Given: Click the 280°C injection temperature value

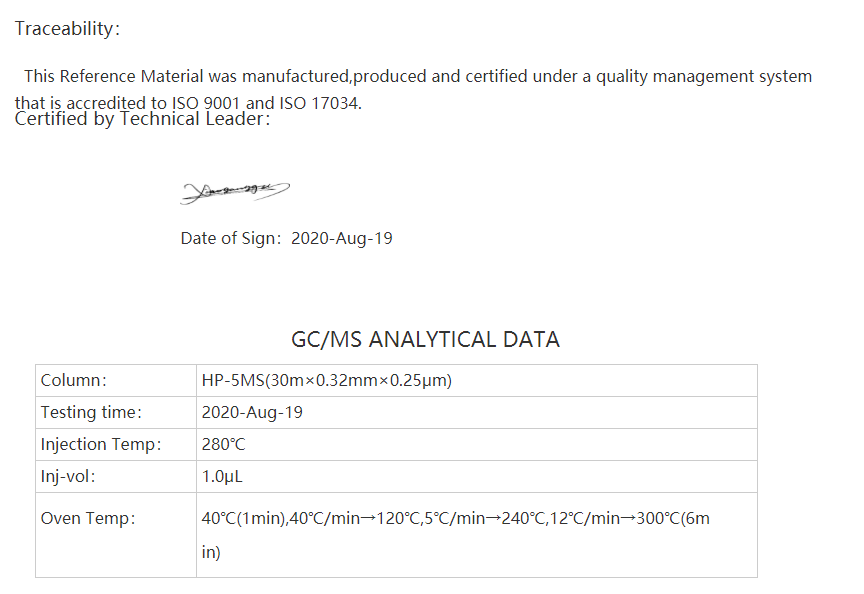Looking at the screenshot, I should tap(223, 445).
